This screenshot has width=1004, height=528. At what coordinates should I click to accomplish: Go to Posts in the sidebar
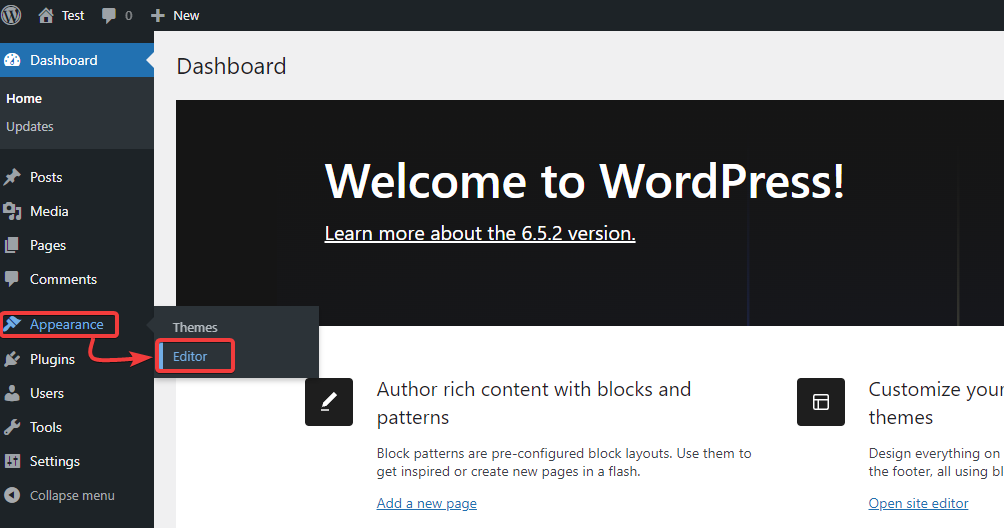pyautogui.click(x=46, y=177)
